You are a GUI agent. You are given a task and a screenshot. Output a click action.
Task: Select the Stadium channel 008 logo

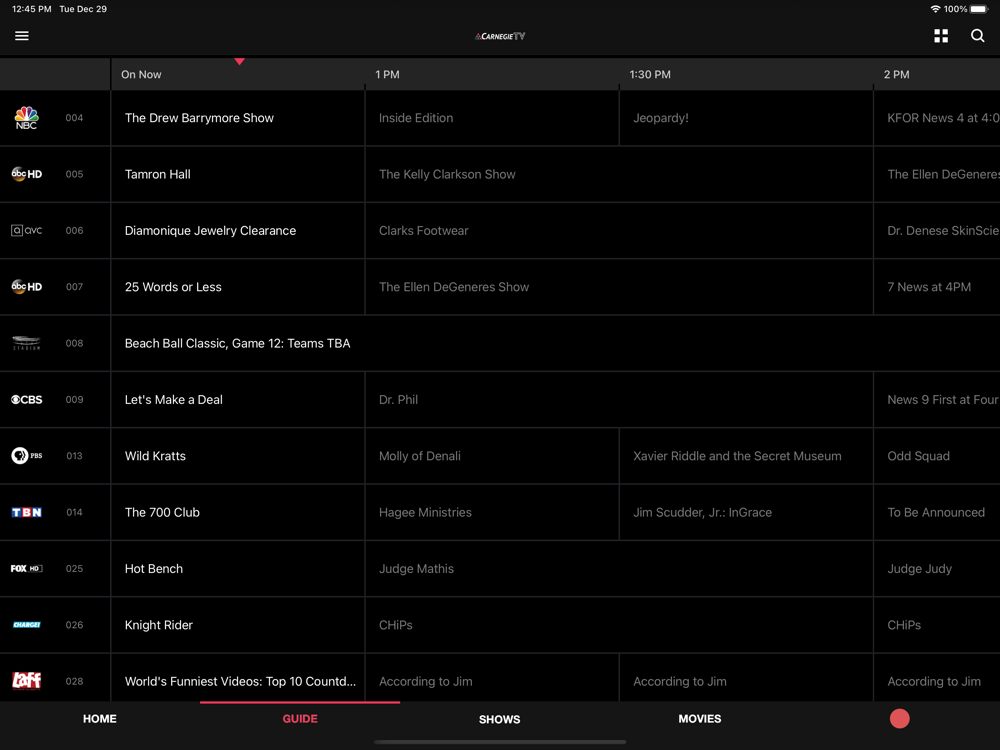tap(26, 343)
